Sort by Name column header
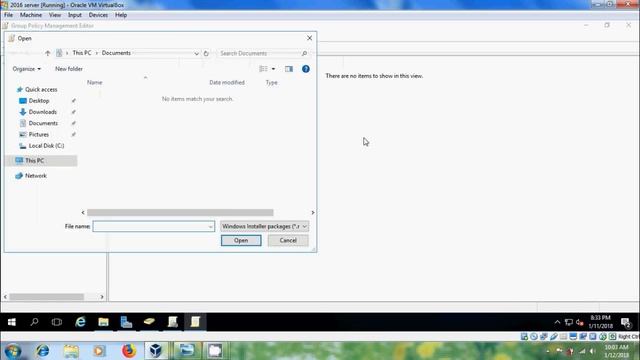The height and width of the screenshot is (360, 640). click(95, 82)
